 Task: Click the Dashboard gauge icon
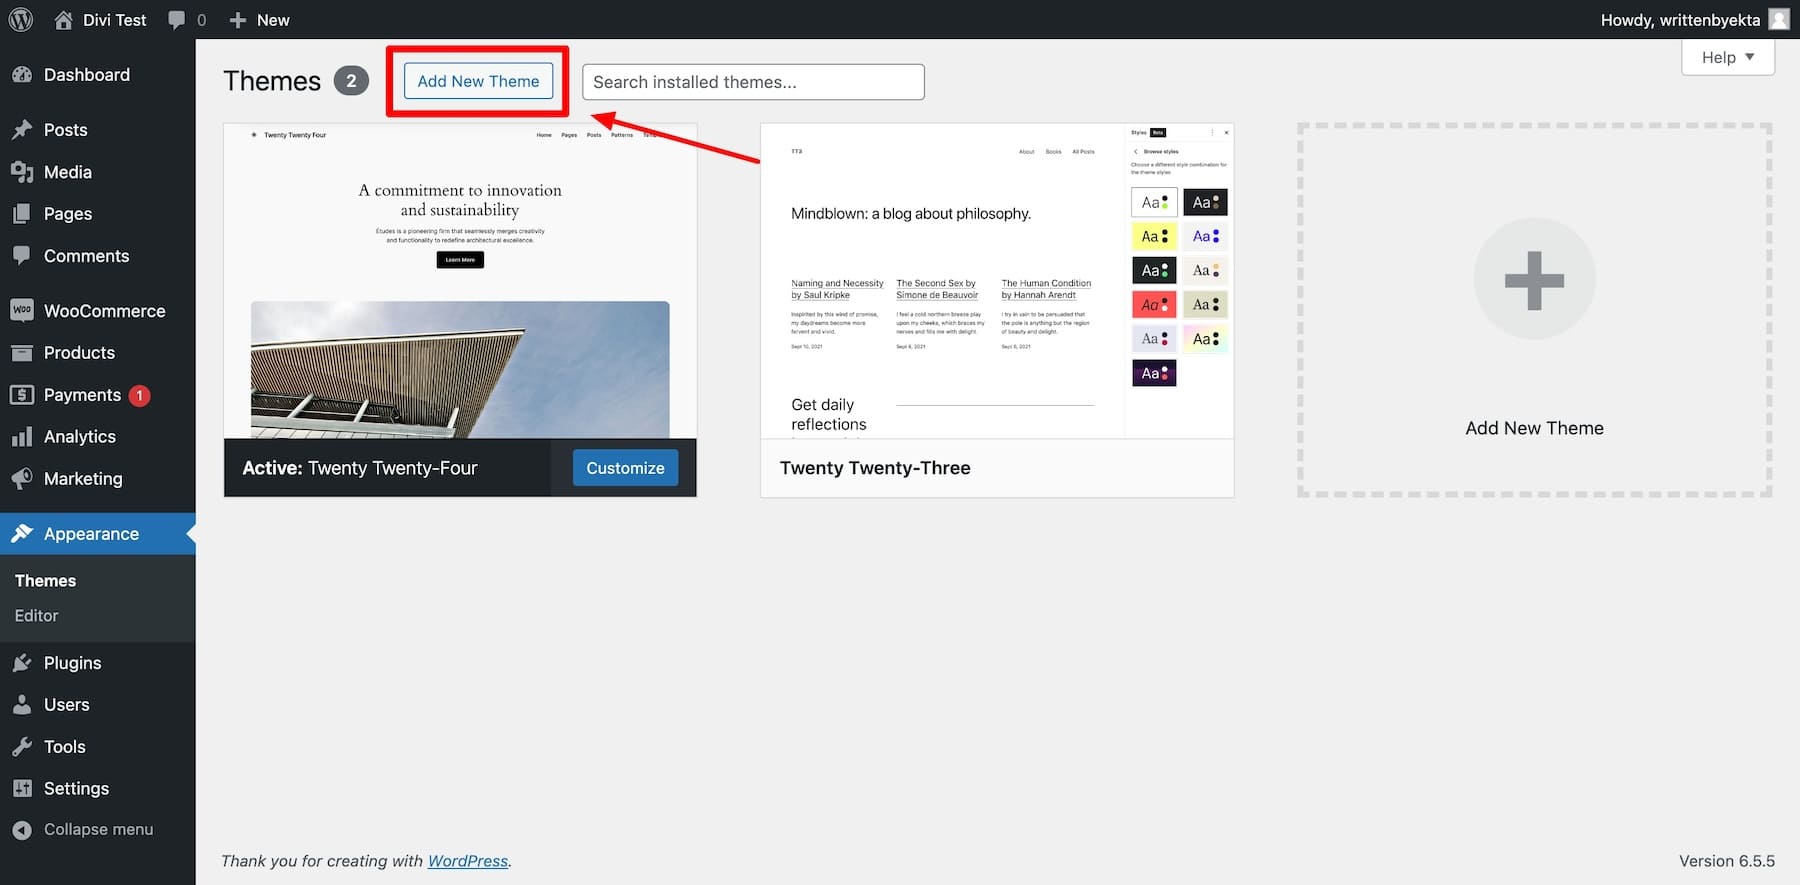click(x=22, y=75)
